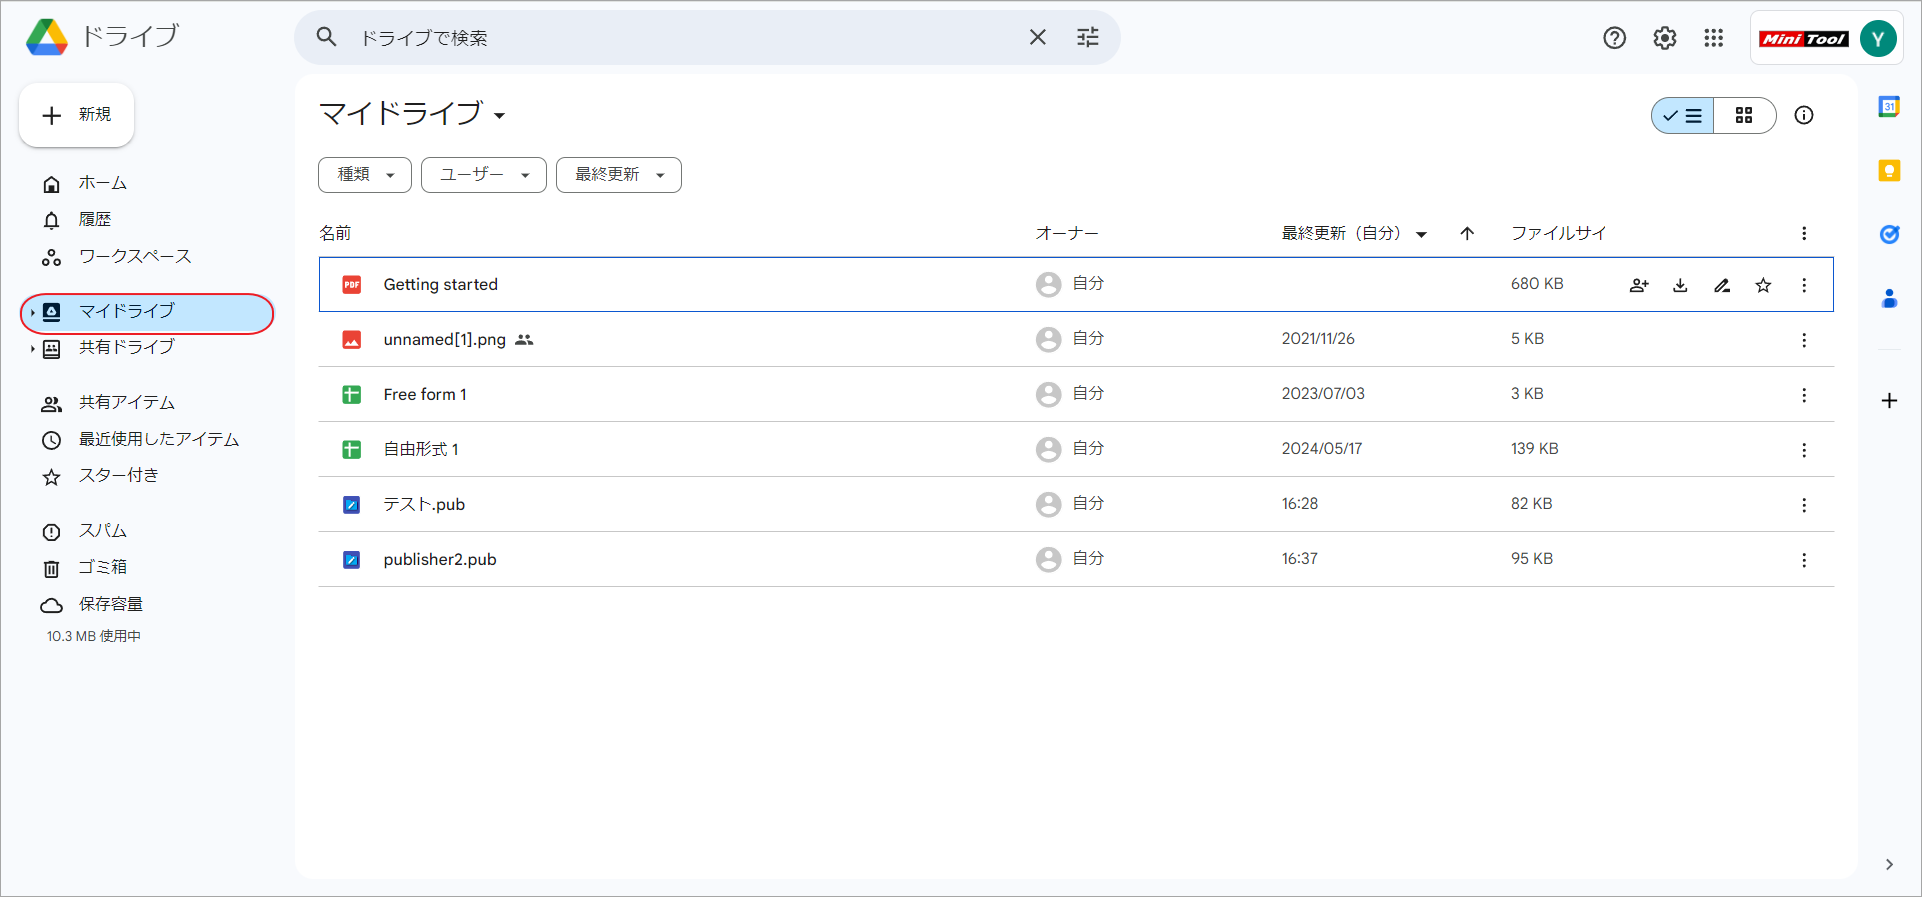Switch to list layout view
Screen dimensions: 1922x897
tap(1683, 116)
